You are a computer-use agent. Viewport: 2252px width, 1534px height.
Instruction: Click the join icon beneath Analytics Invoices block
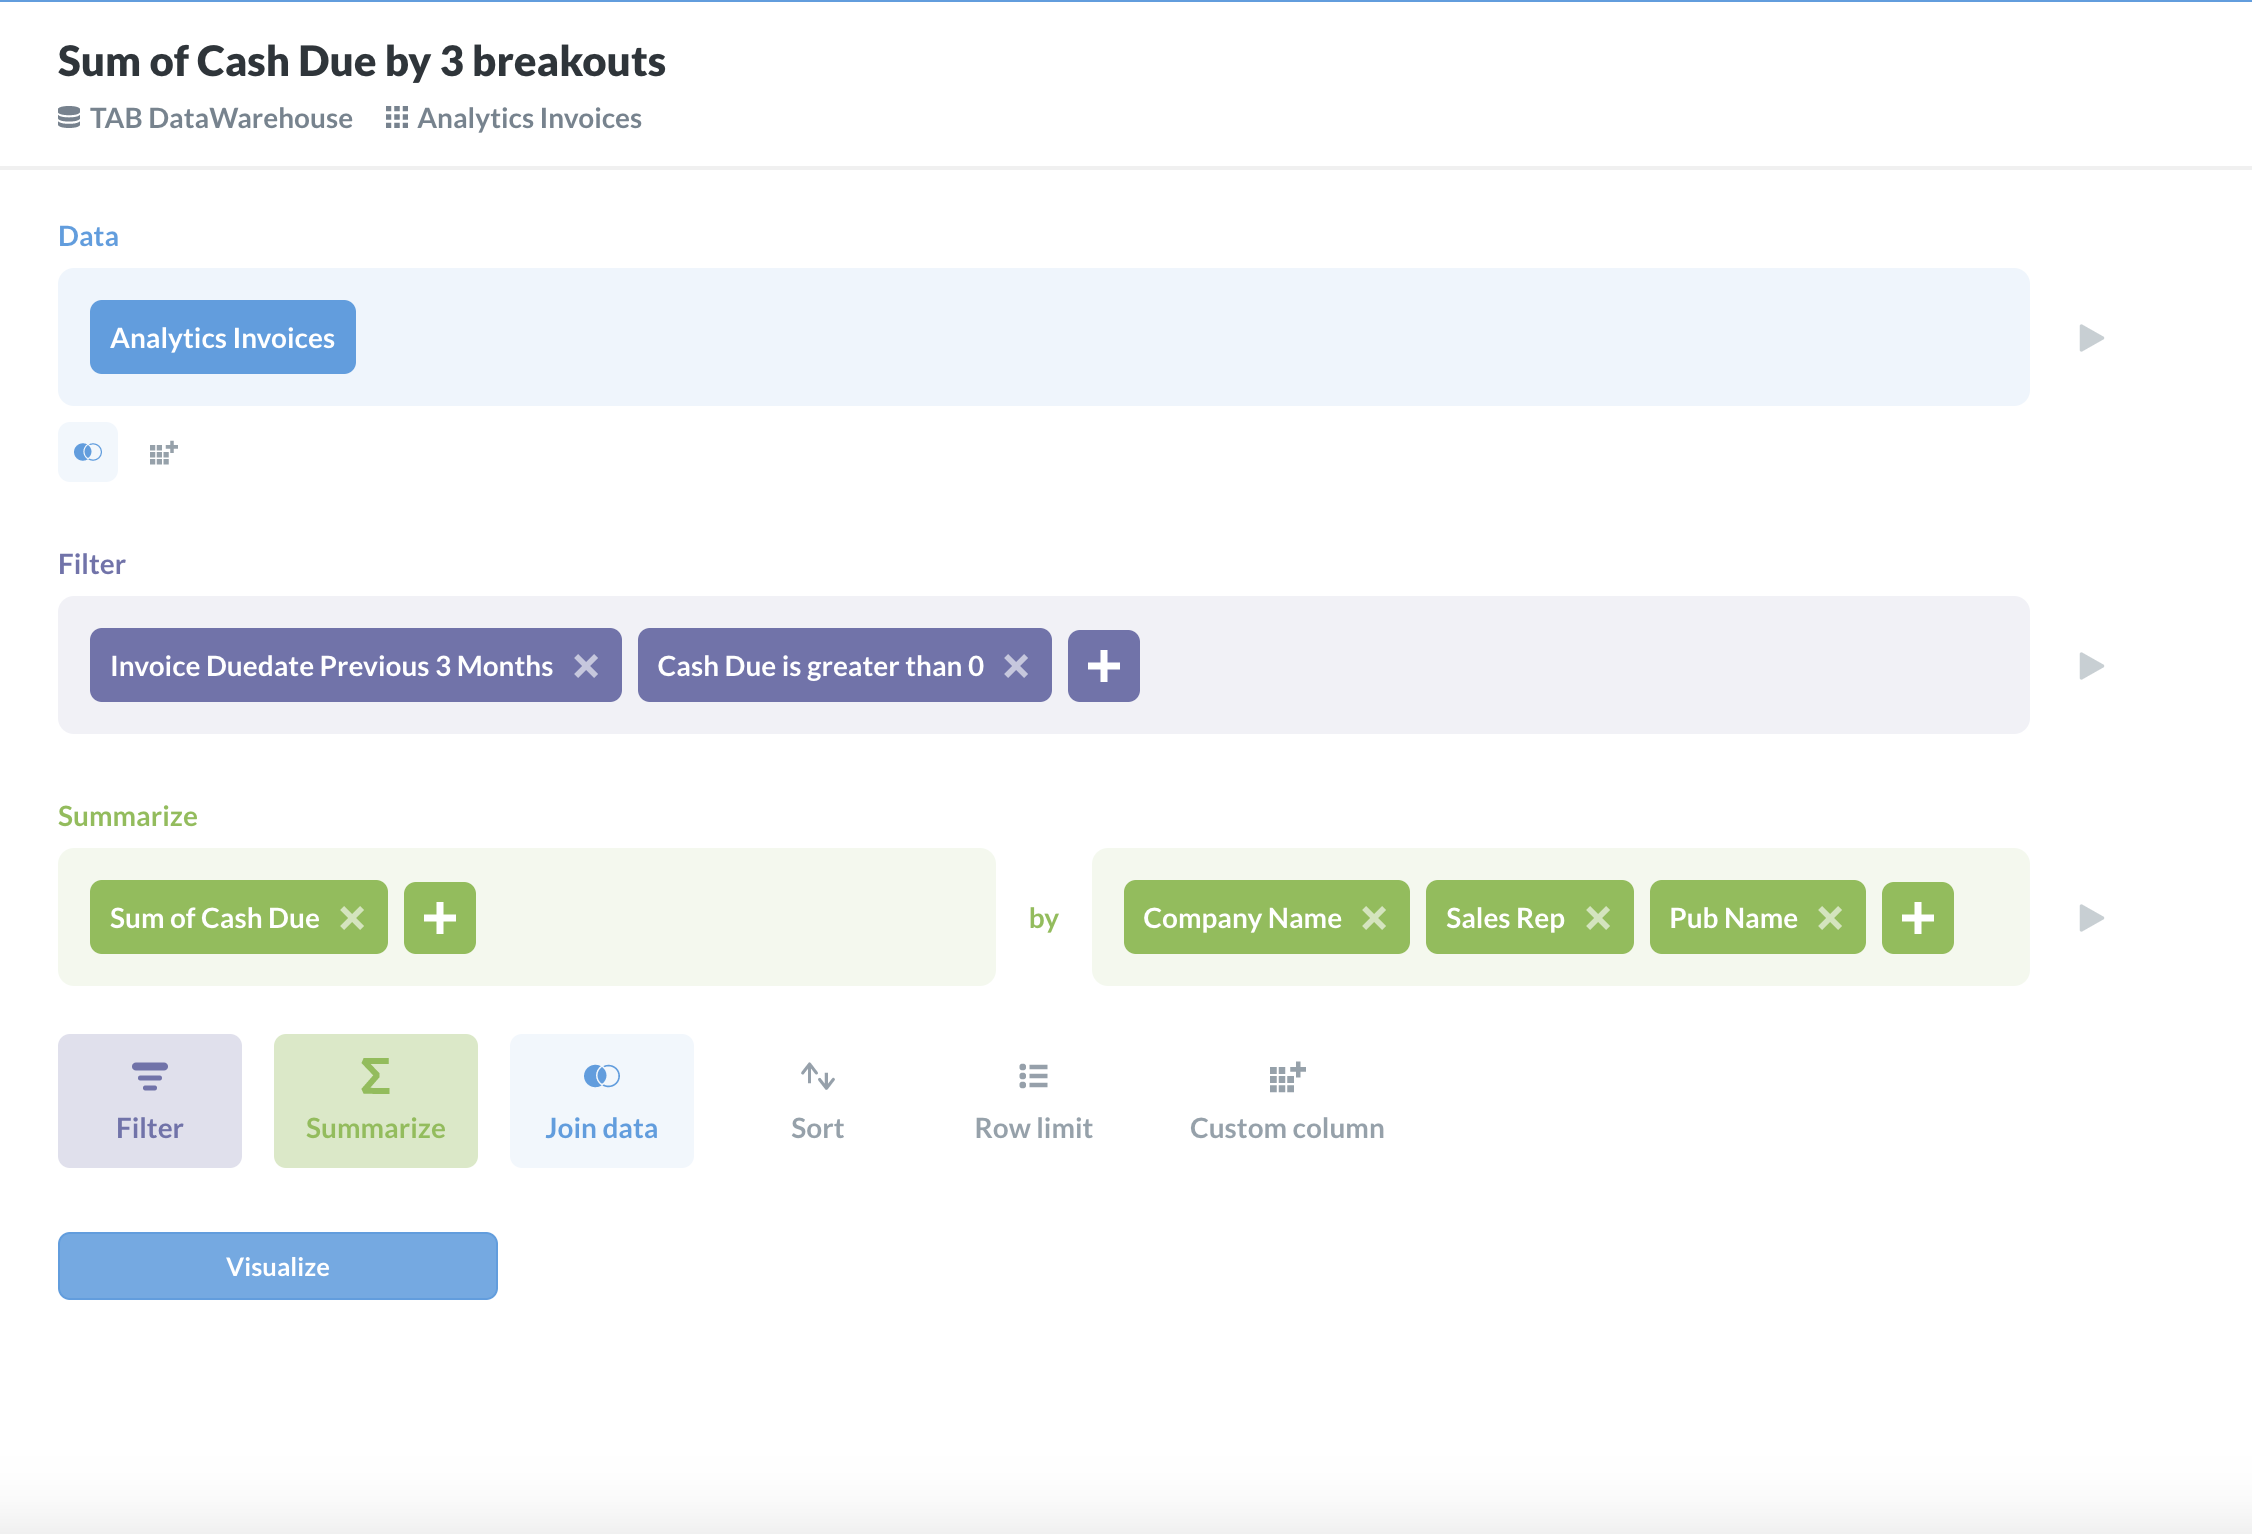coord(87,452)
